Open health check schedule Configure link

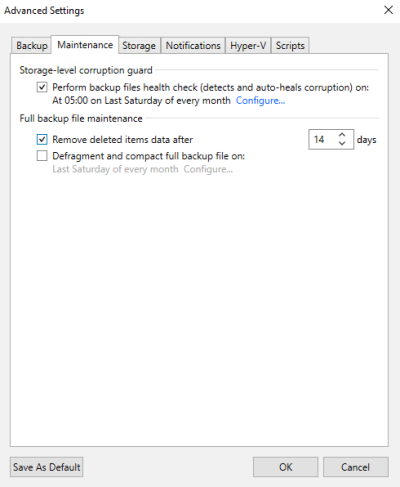pos(260,100)
